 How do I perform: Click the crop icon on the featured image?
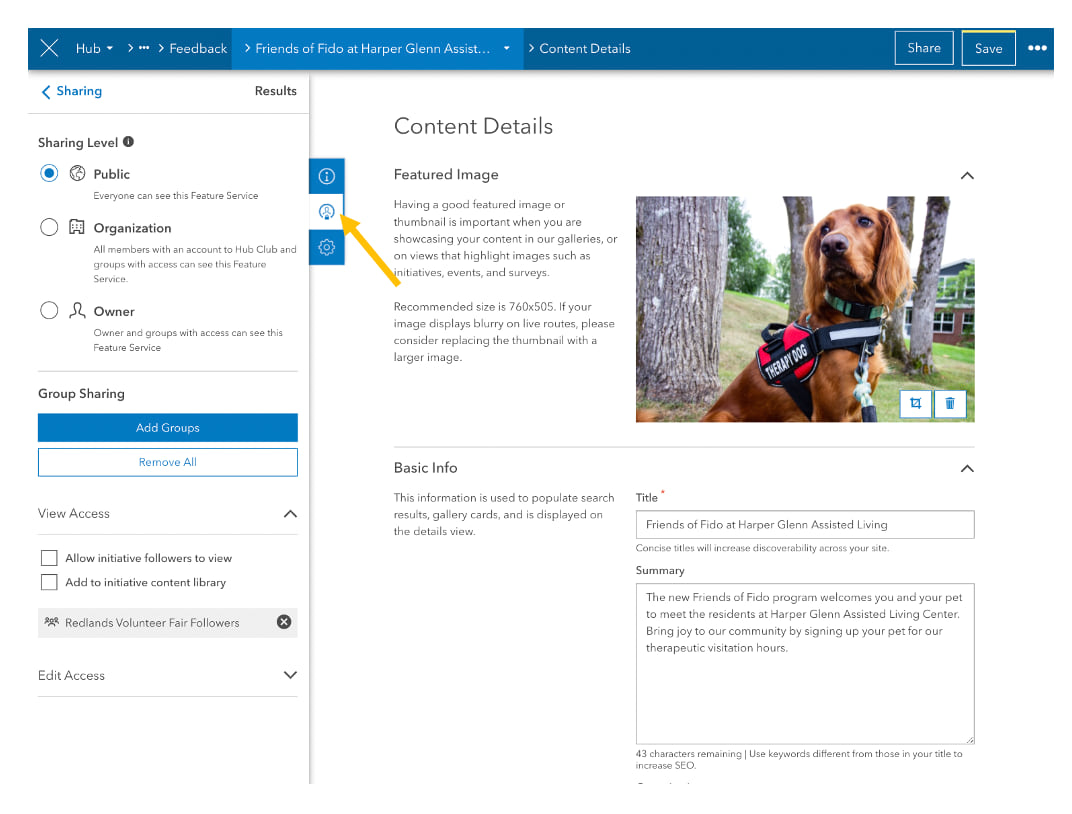[915, 403]
